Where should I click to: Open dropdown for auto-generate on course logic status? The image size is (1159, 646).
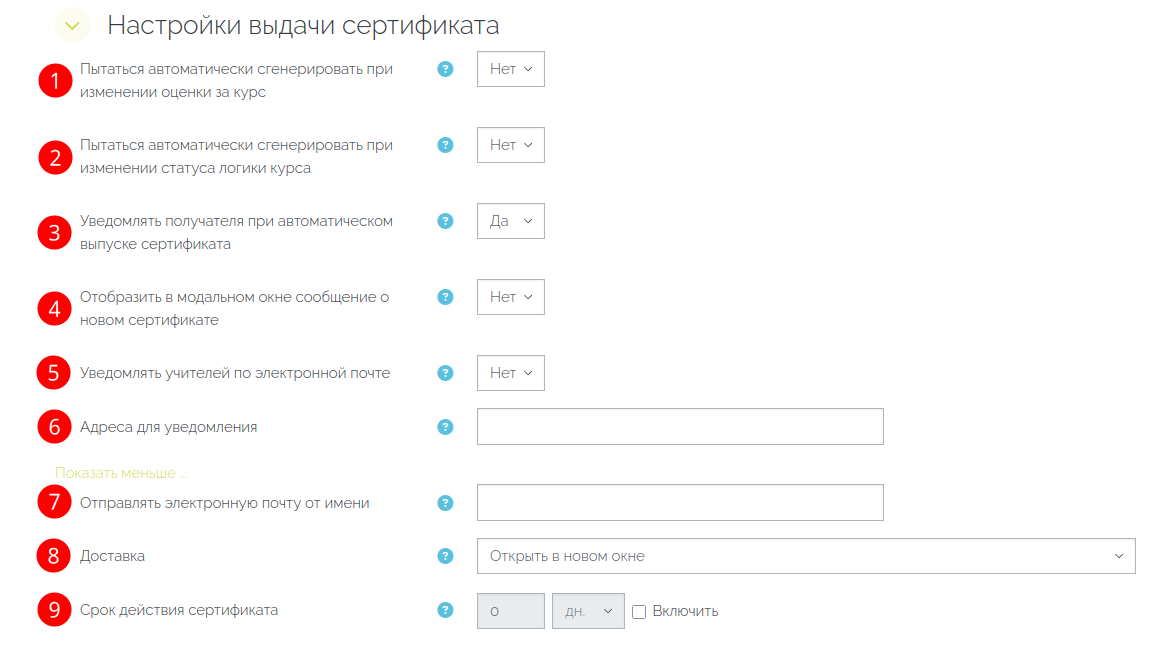click(x=510, y=145)
